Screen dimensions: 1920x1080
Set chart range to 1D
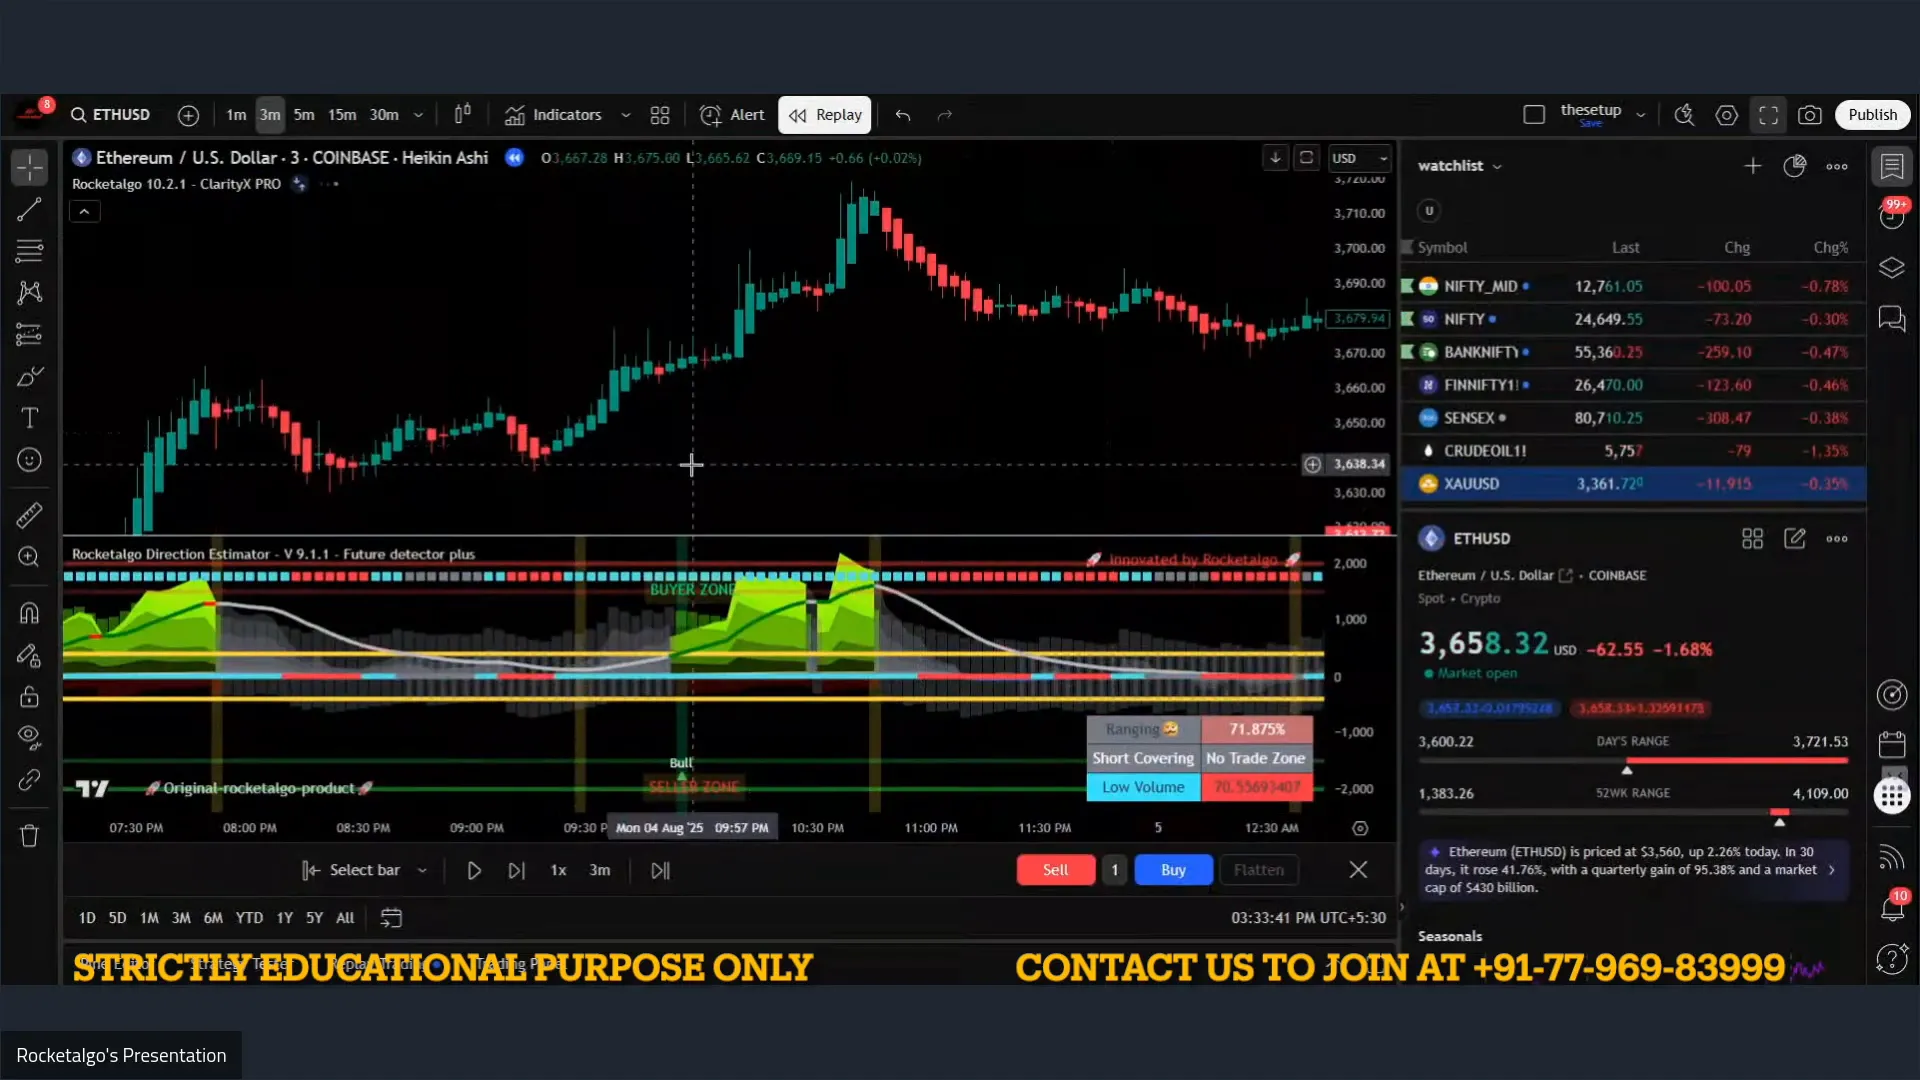click(87, 918)
